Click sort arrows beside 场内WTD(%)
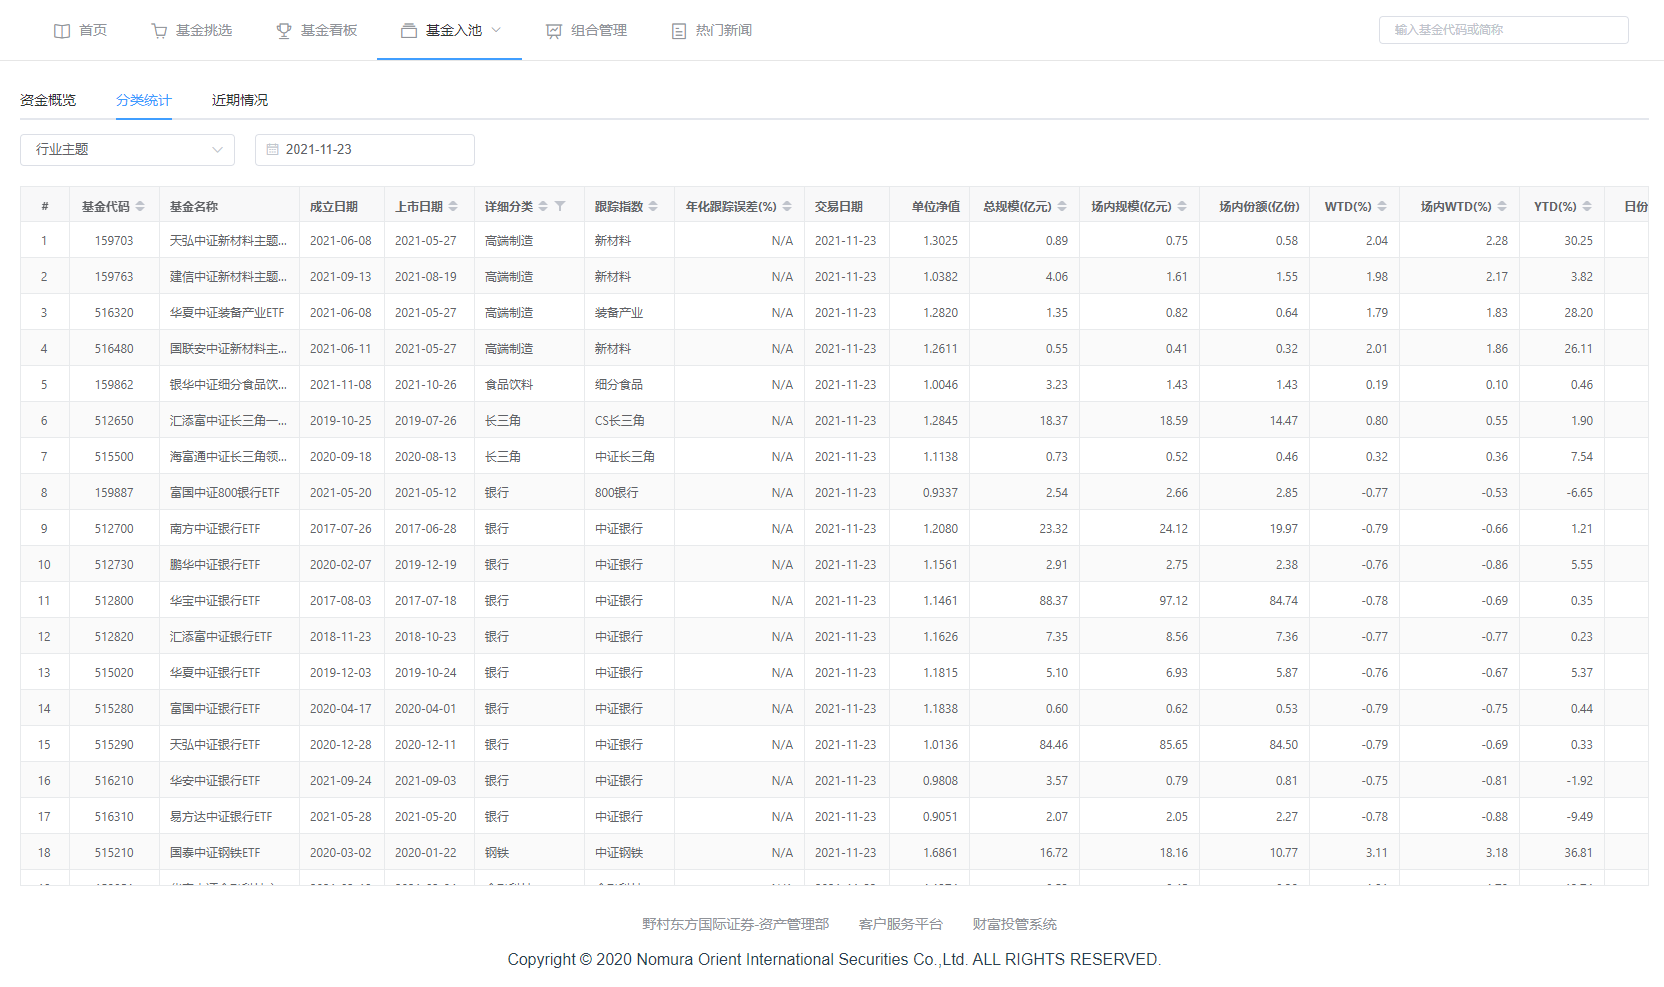The height and width of the screenshot is (987, 1664). click(x=1502, y=206)
